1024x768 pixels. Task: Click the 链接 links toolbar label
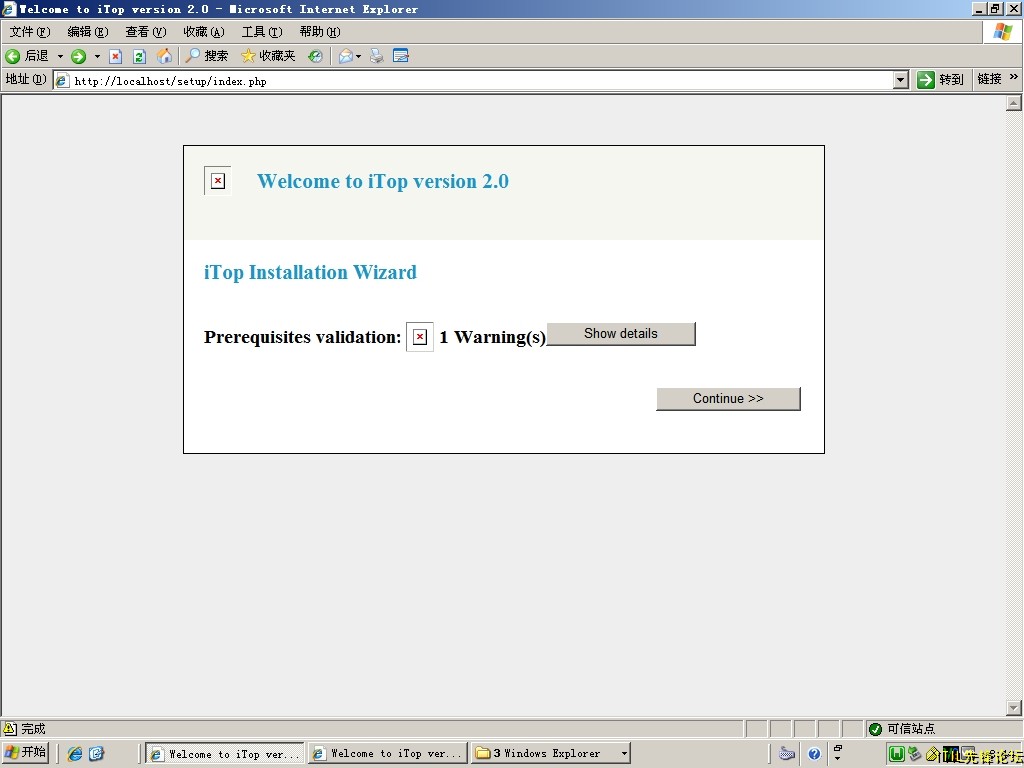coord(989,79)
